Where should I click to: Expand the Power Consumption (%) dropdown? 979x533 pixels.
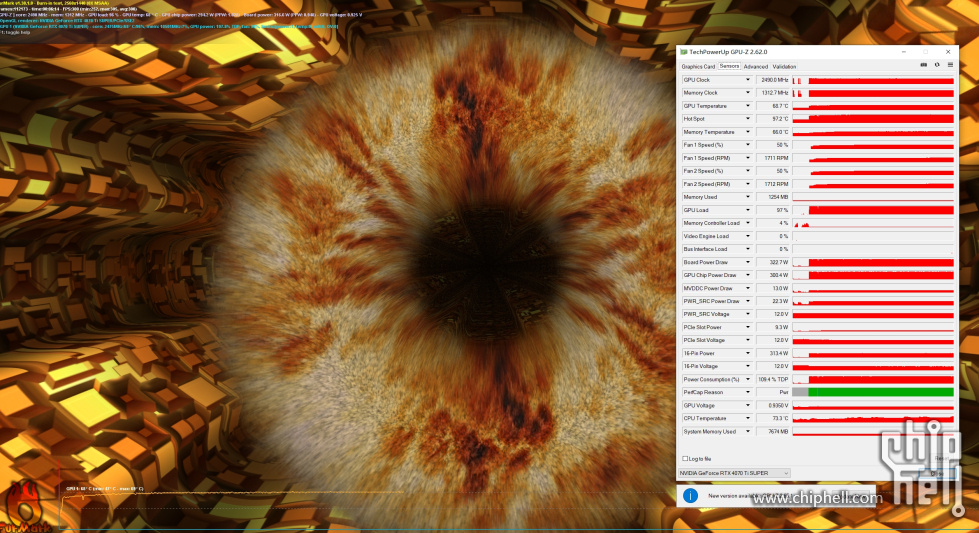click(747, 379)
